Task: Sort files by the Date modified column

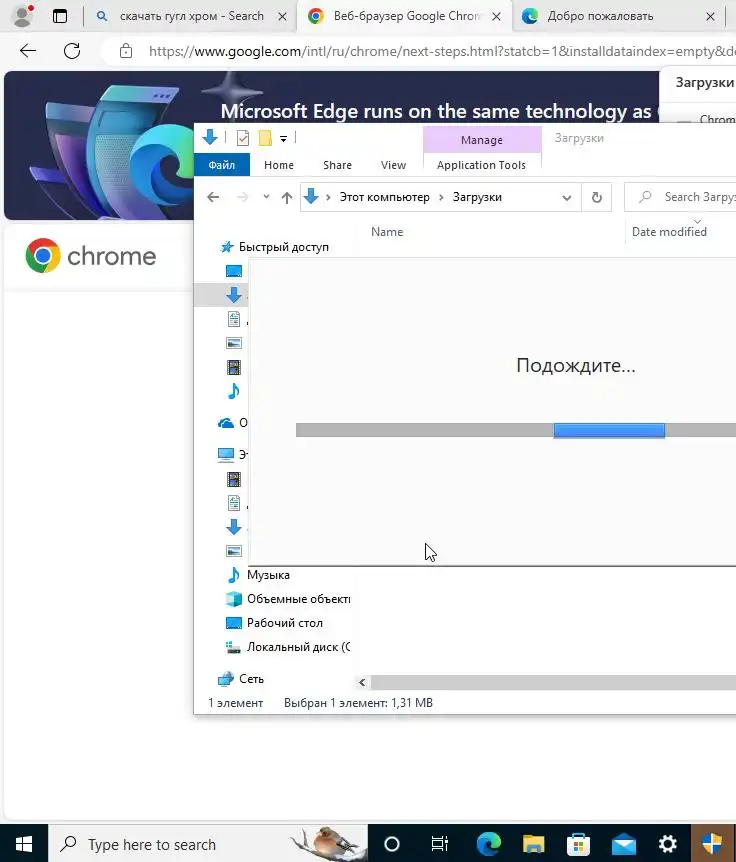Action: [x=669, y=231]
